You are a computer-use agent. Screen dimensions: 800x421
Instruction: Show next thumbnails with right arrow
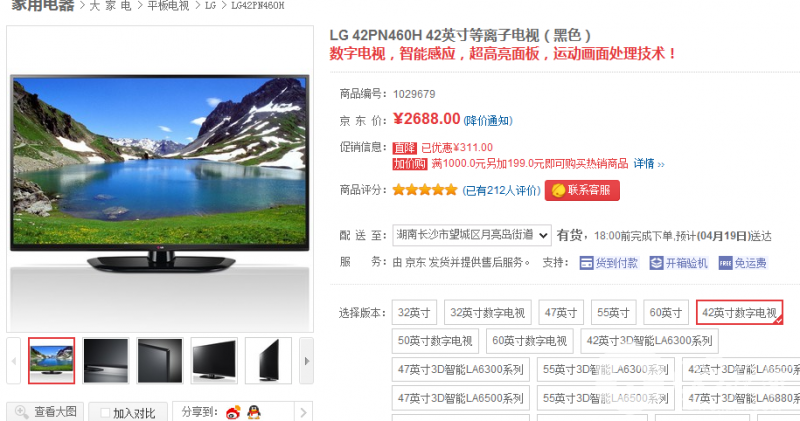[x=306, y=361]
